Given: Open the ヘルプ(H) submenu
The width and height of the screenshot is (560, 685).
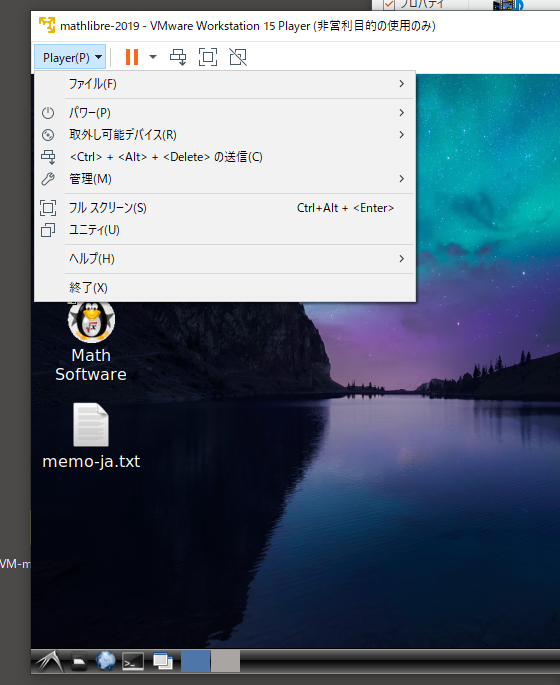Looking at the screenshot, I should pyautogui.click(x=225, y=259).
